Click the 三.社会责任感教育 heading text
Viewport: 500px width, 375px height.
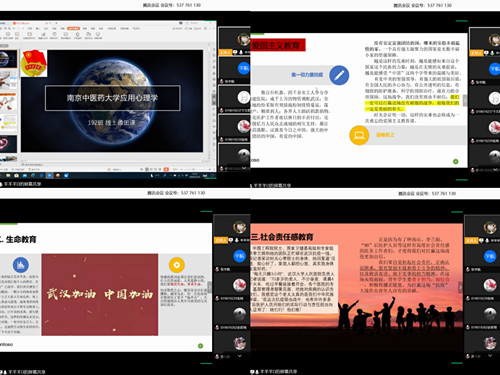coord(282,237)
